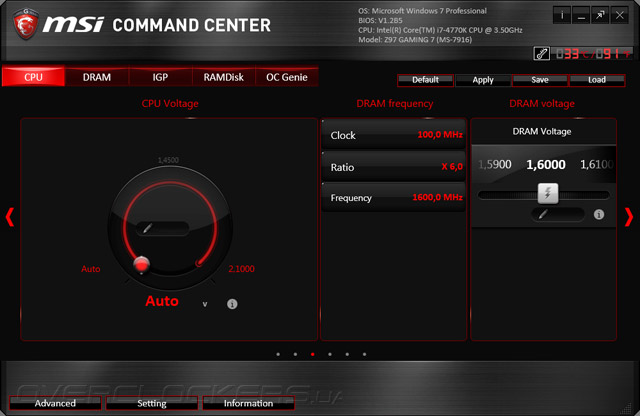
Task: Open the Setting section
Action: (152, 403)
